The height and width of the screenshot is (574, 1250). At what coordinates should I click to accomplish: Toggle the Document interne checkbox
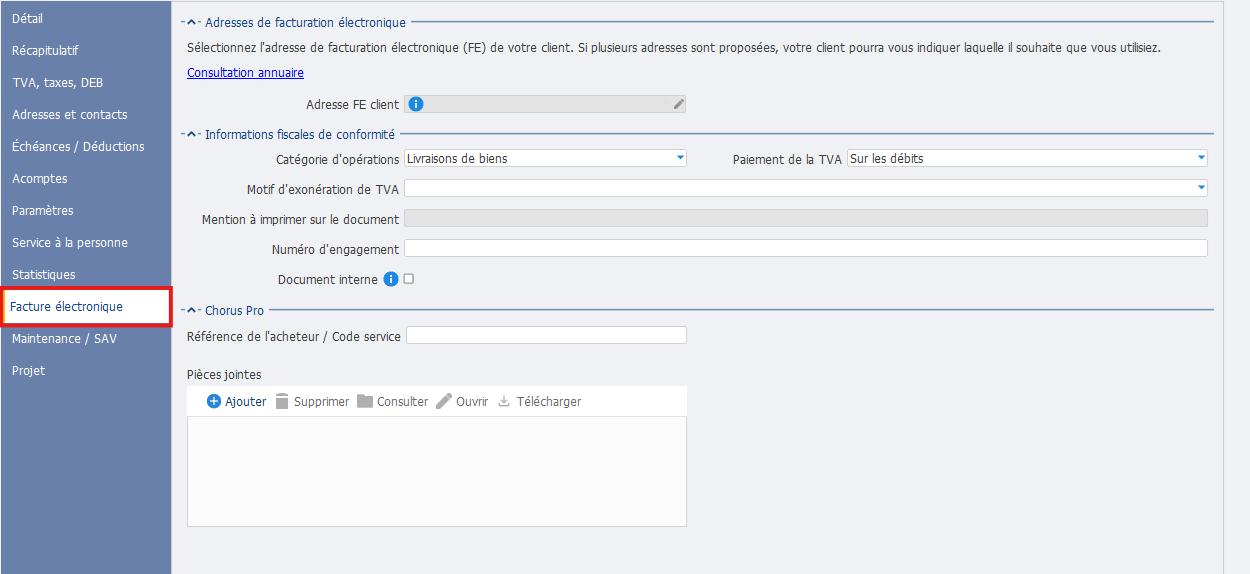[x=408, y=279]
